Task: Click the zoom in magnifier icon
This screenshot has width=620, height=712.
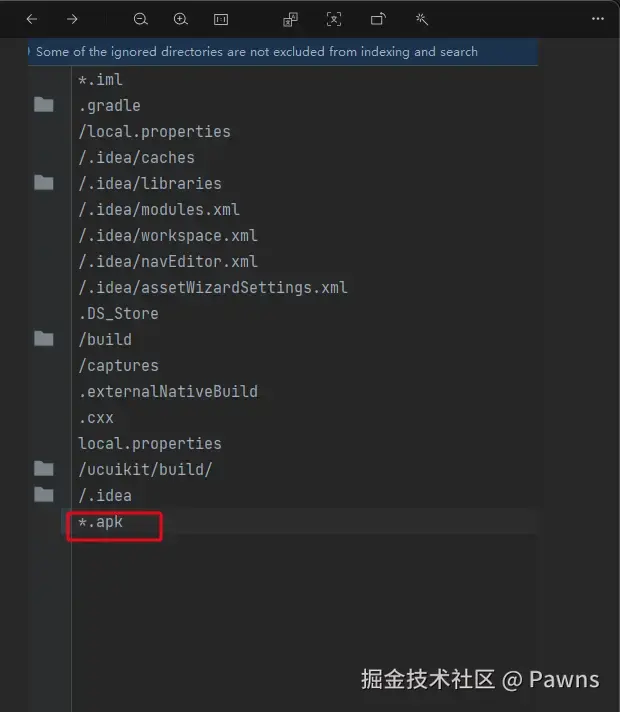Action: 181,19
